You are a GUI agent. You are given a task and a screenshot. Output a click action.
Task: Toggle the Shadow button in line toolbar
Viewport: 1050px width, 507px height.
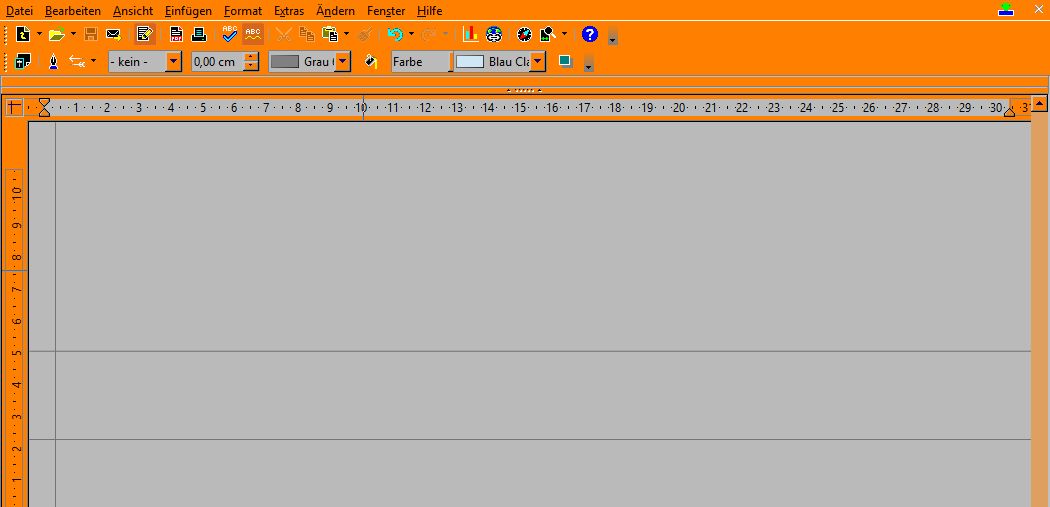pos(565,61)
